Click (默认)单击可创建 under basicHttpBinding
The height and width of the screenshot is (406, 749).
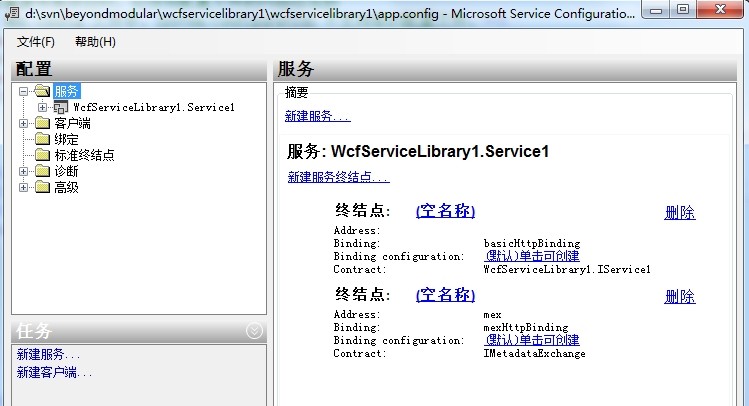click(532, 256)
